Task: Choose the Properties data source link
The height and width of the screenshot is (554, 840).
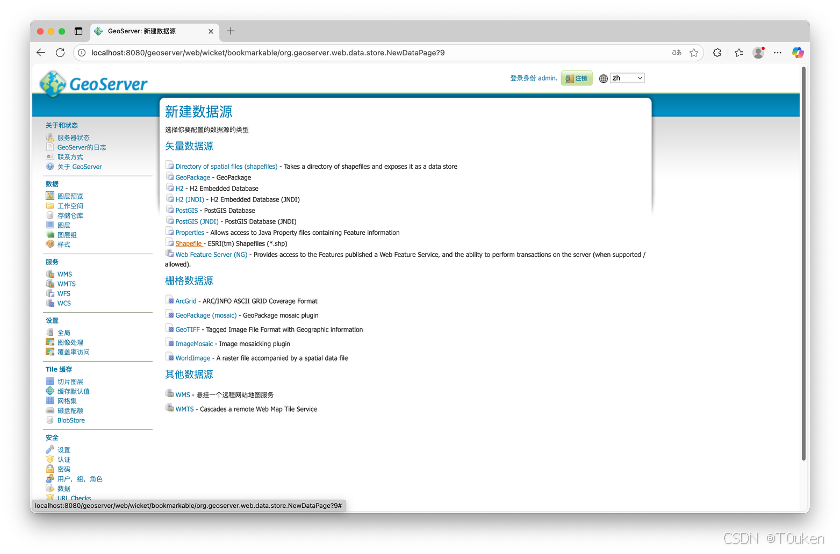Action: [x=190, y=233]
